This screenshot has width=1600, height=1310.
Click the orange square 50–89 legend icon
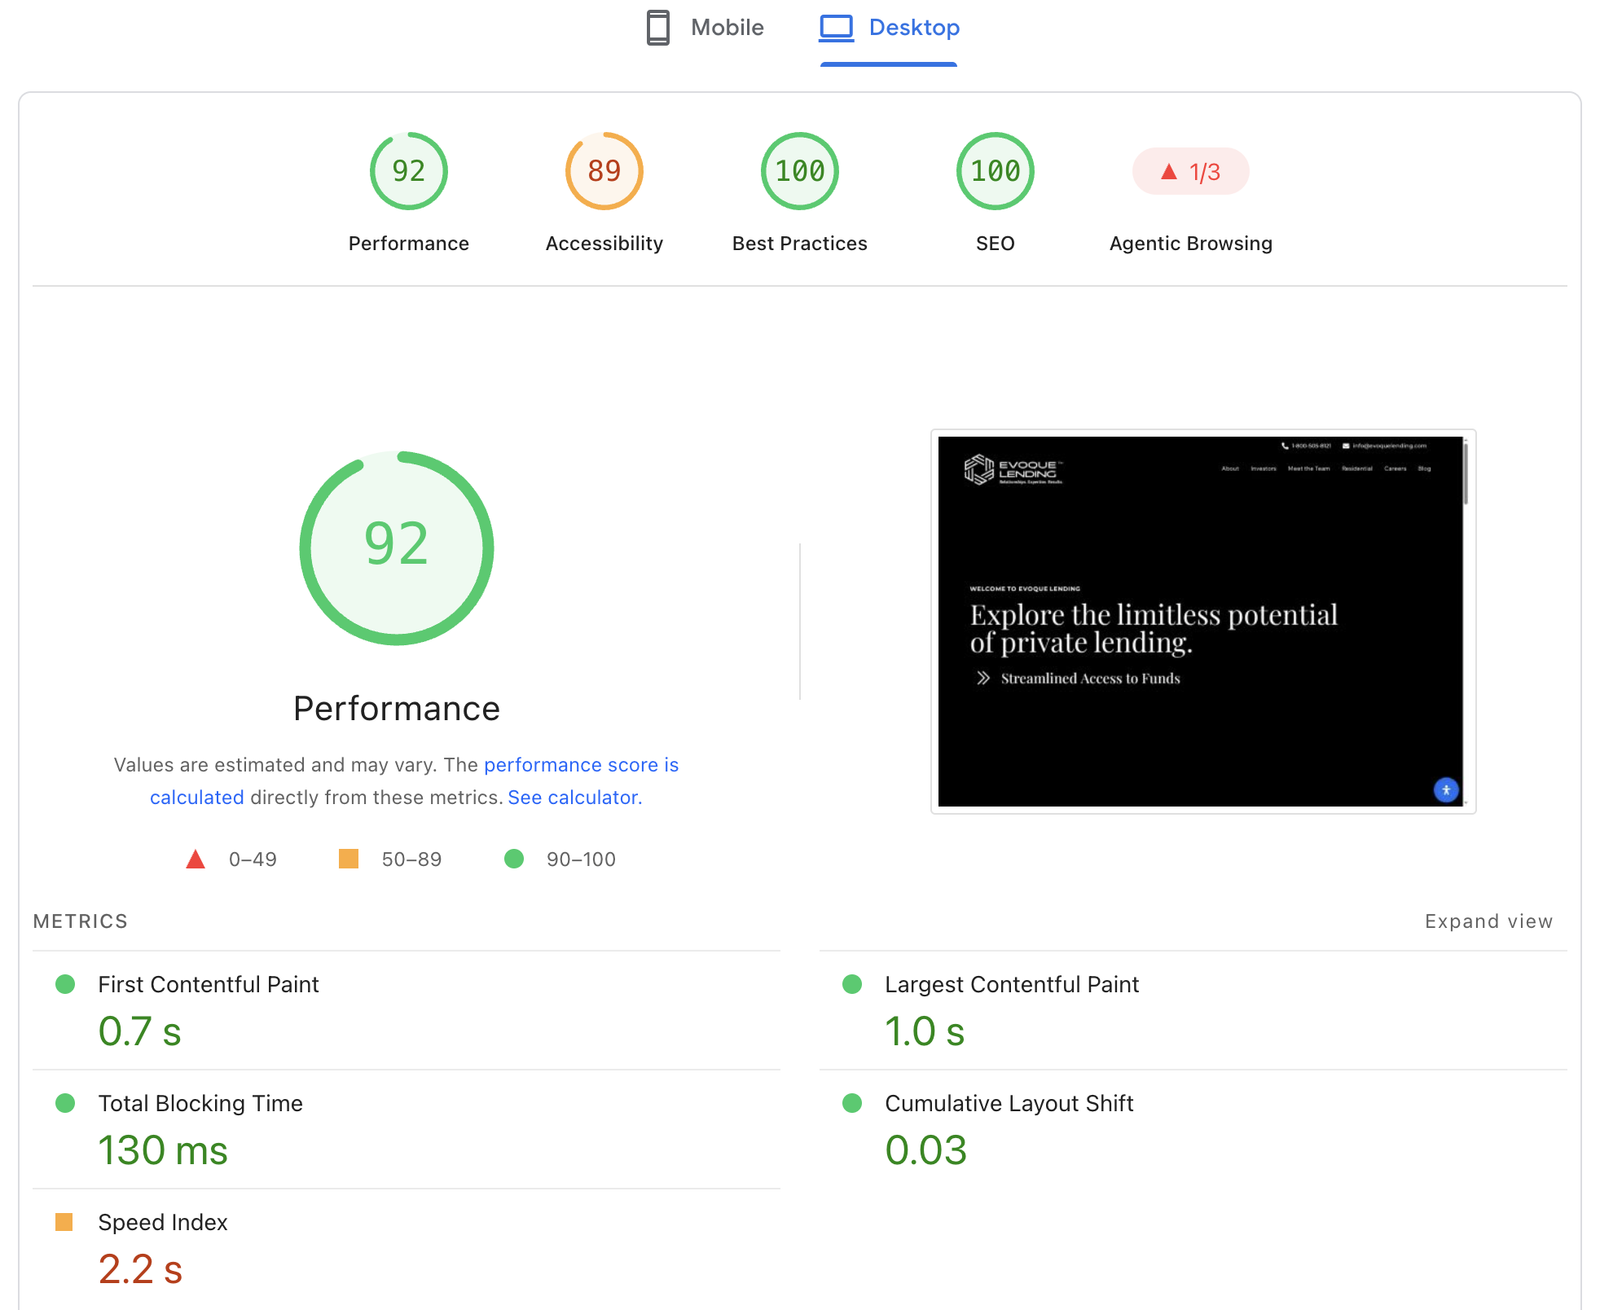point(348,859)
